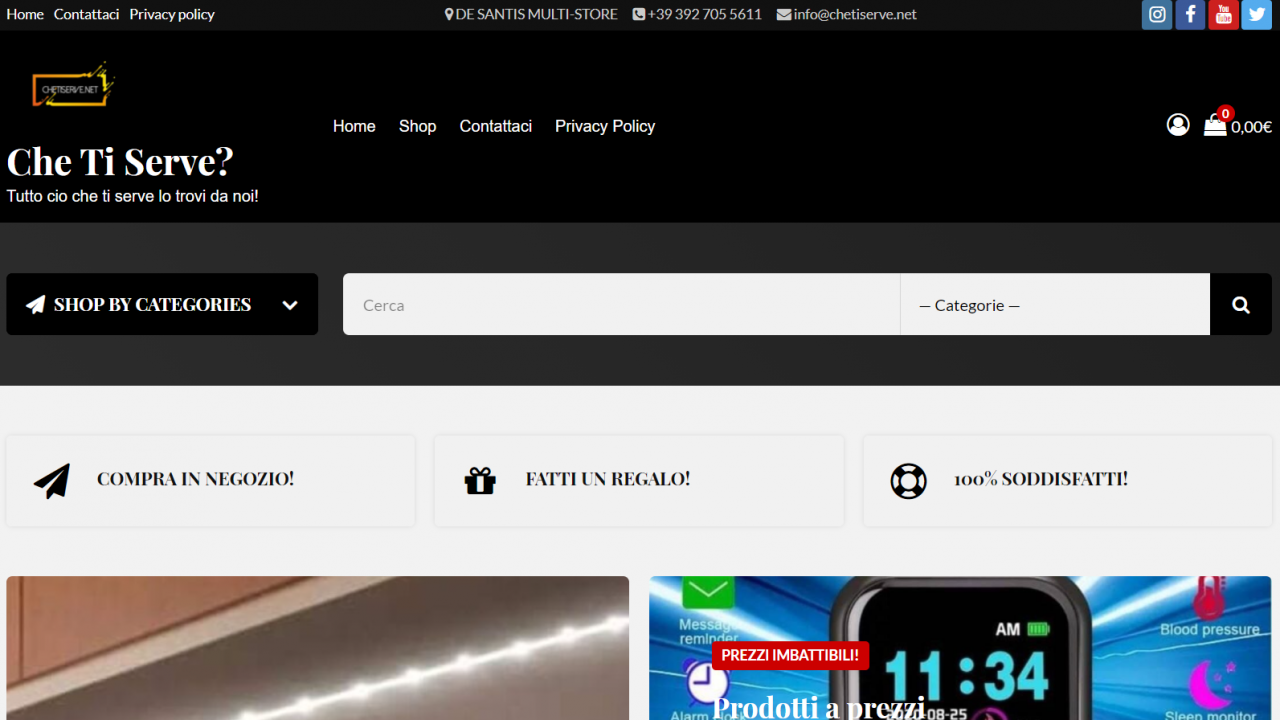Click the Twitter icon
Viewport: 1280px width, 720px height.
[x=1256, y=14]
